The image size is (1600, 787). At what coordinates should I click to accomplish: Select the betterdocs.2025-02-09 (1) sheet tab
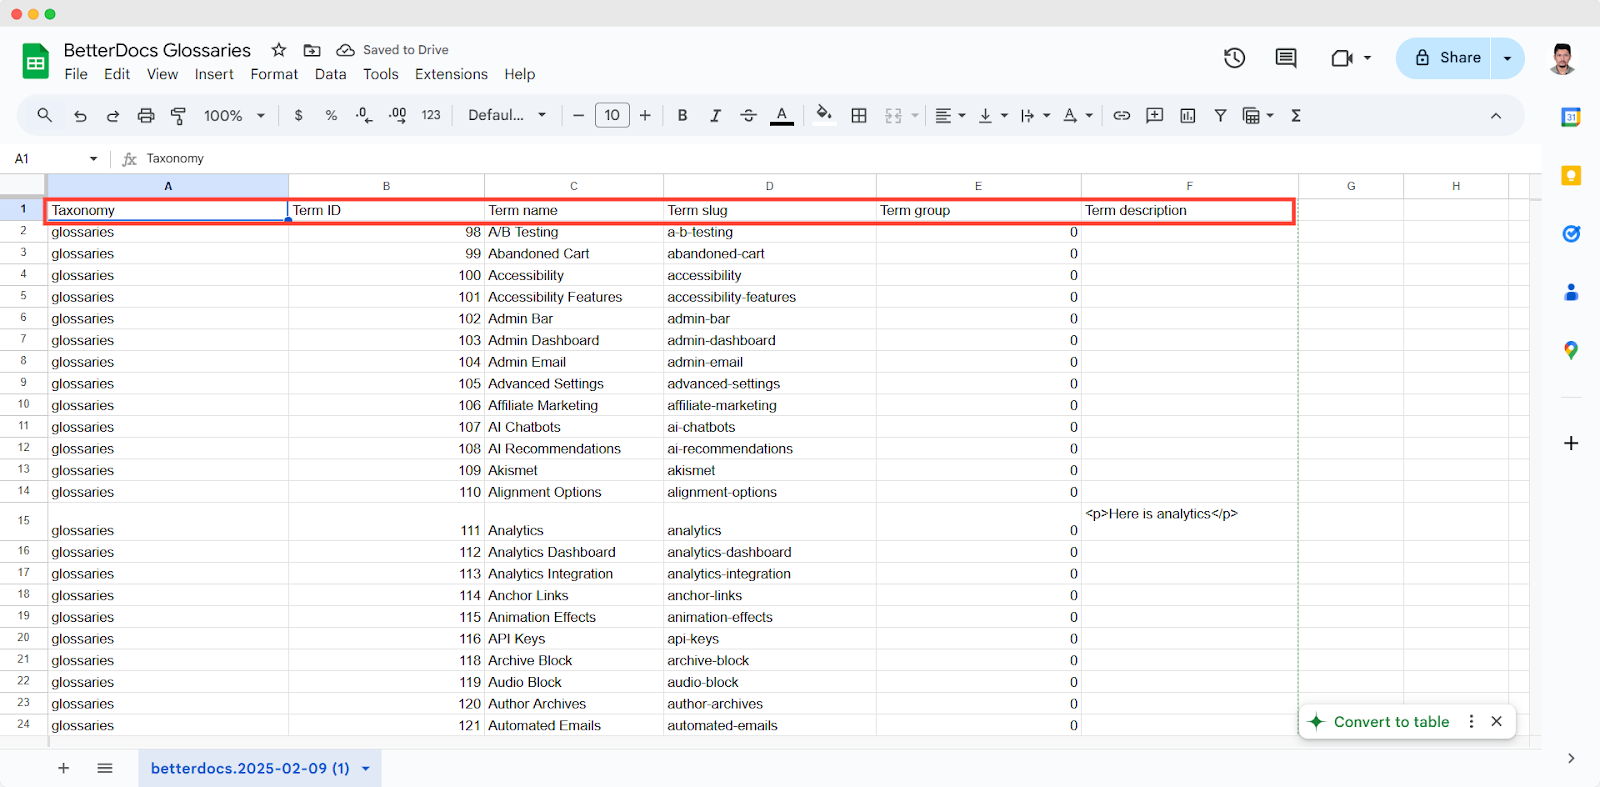point(260,768)
